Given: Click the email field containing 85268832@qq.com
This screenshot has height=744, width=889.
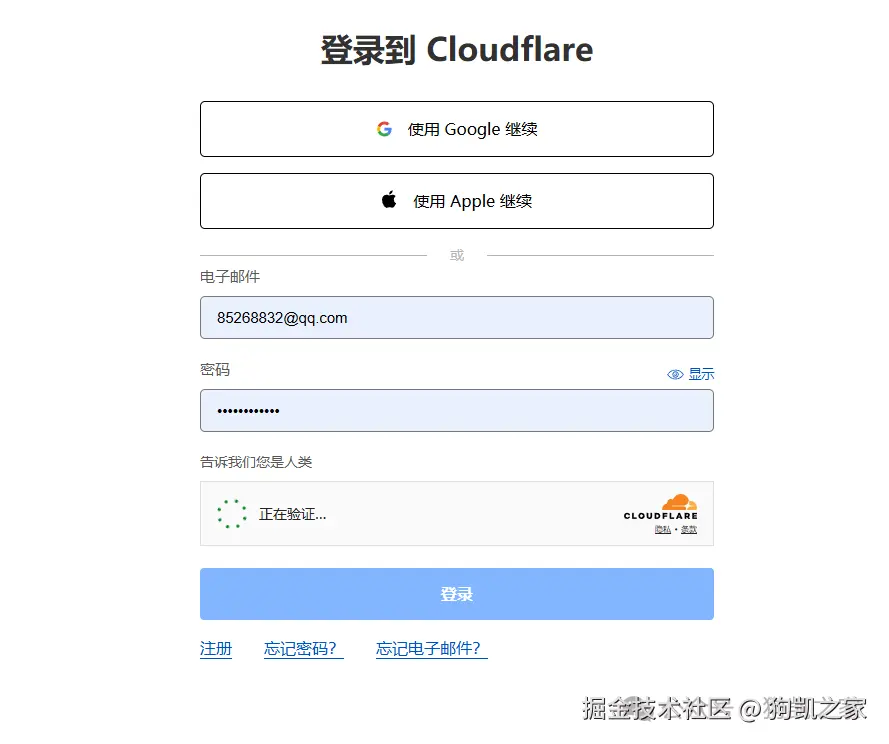Looking at the screenshot, I should (x=457, y=317).
